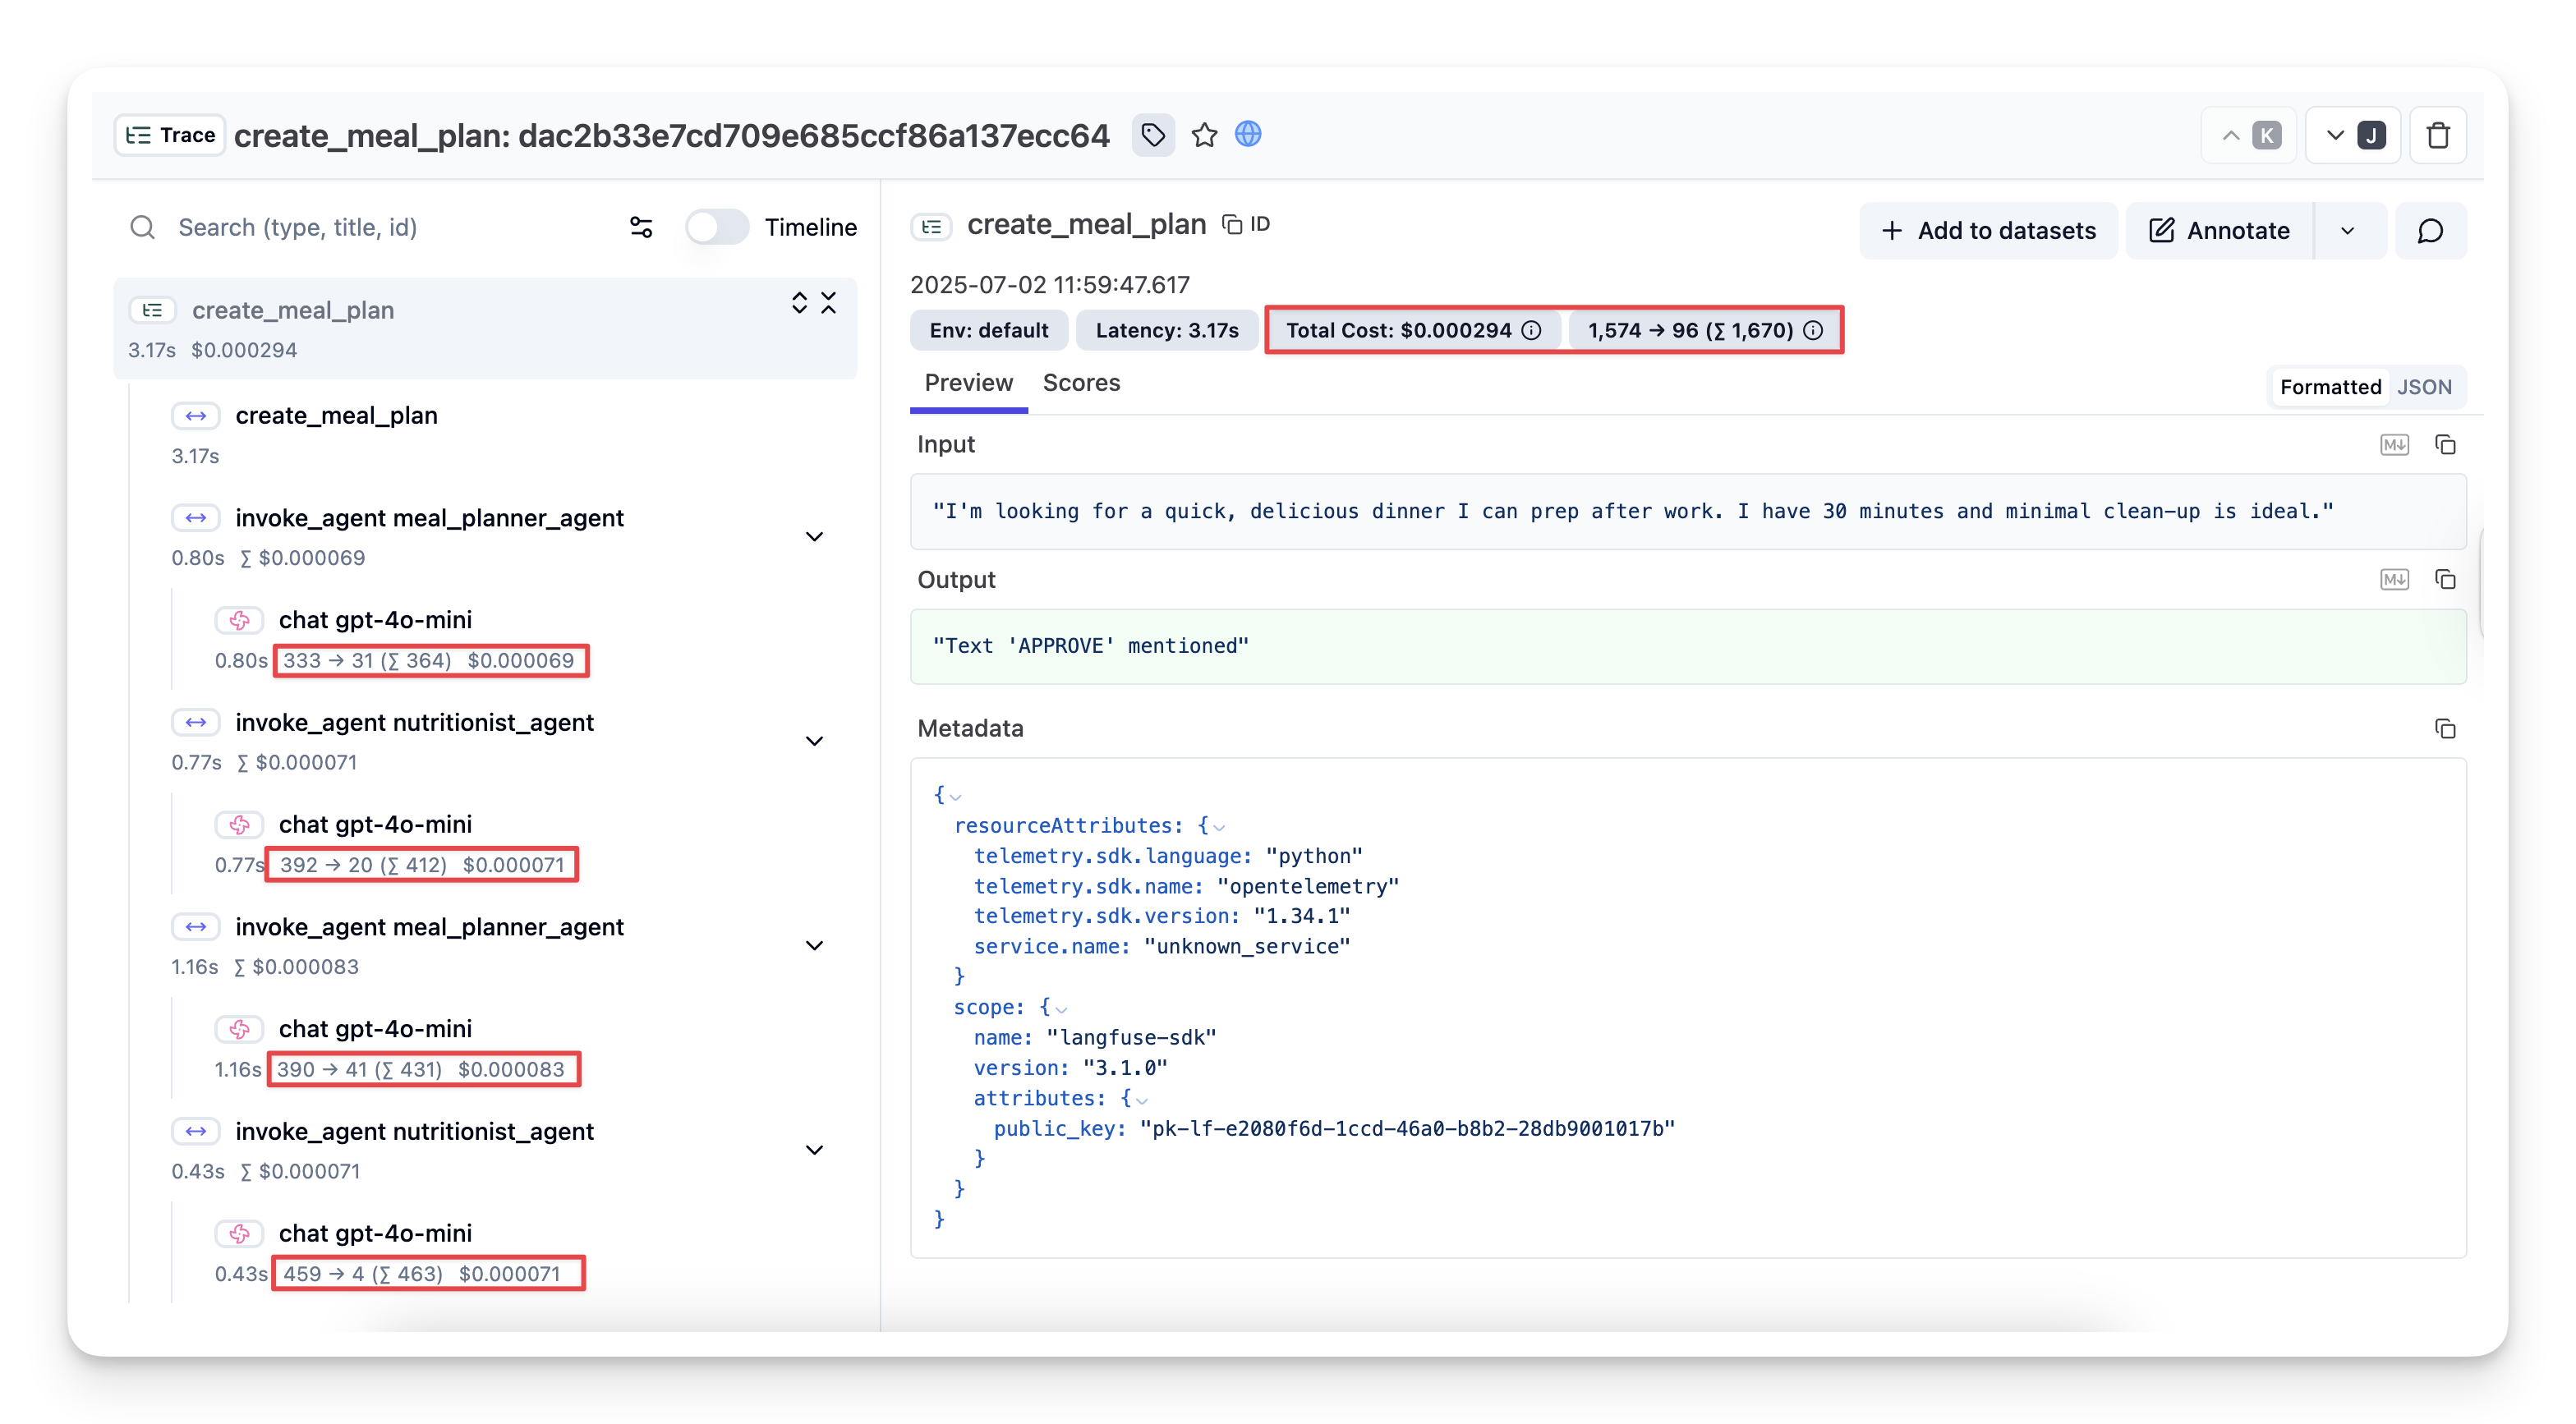Click the timestamp 2025-07-02 11:59:47.617
The height and width of the screenshot is (1424, 2576).
point(1049,285)
